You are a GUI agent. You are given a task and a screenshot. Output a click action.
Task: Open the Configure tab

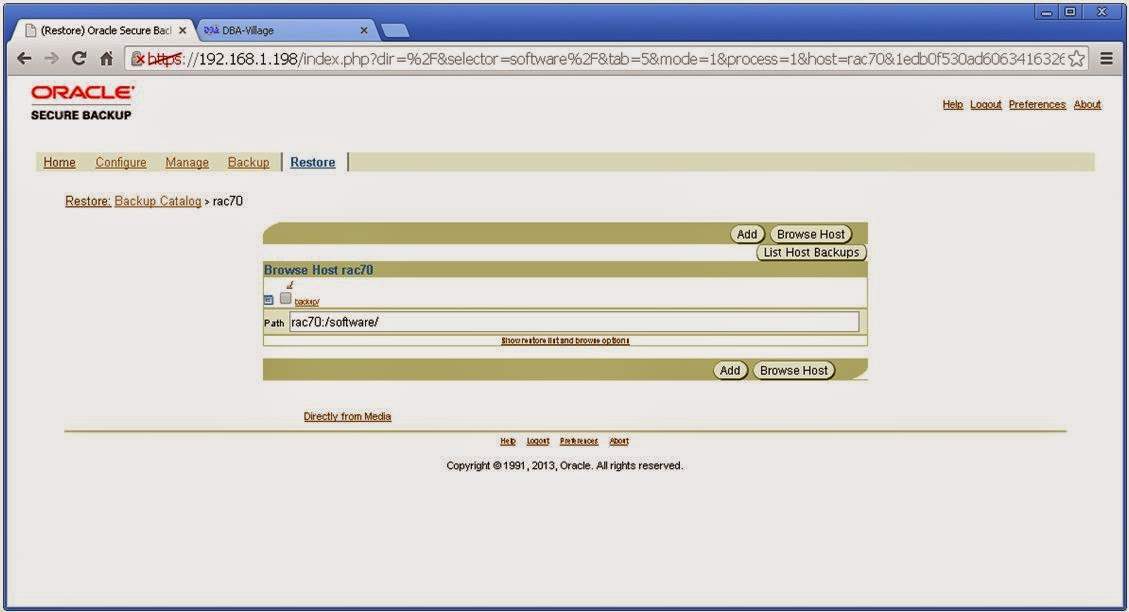121,163
